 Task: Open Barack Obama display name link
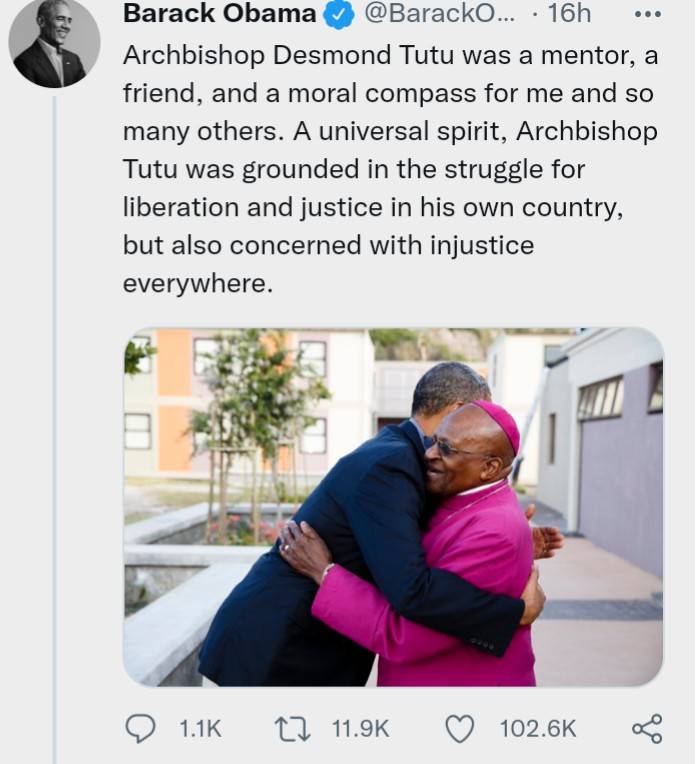pos(219,14)
